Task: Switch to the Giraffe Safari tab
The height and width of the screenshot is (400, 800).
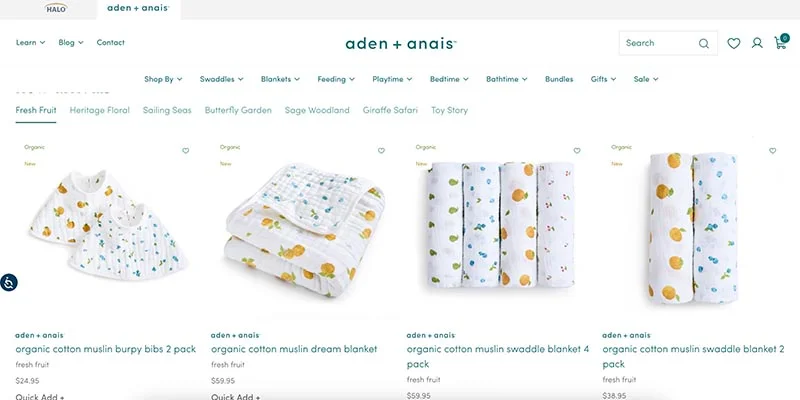Action: (390, 110)
